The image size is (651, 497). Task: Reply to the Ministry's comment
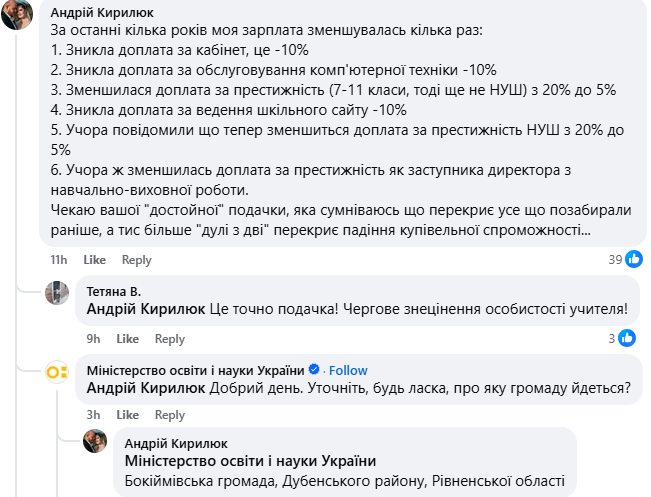tap(170, 415)
